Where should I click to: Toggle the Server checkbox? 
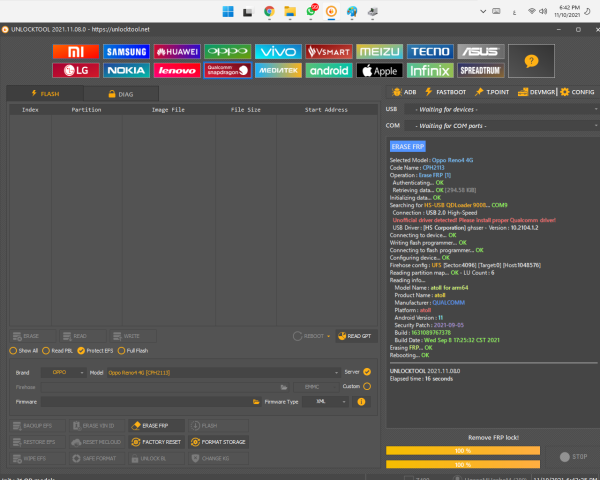(x=367, y=372)
